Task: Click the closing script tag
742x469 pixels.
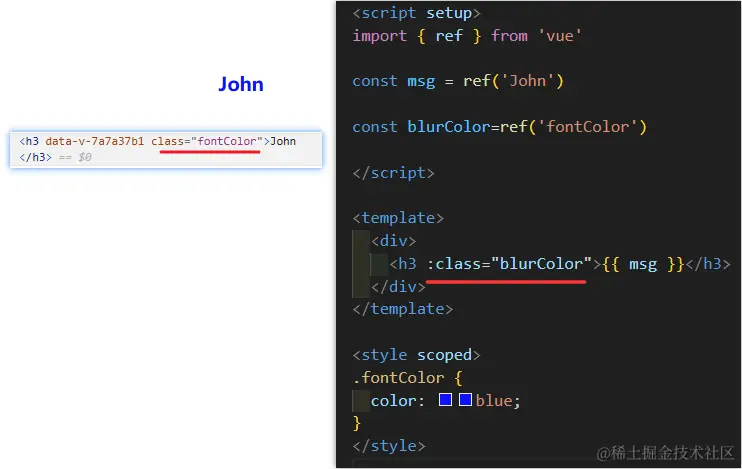Action: click(x=393, y=173)
